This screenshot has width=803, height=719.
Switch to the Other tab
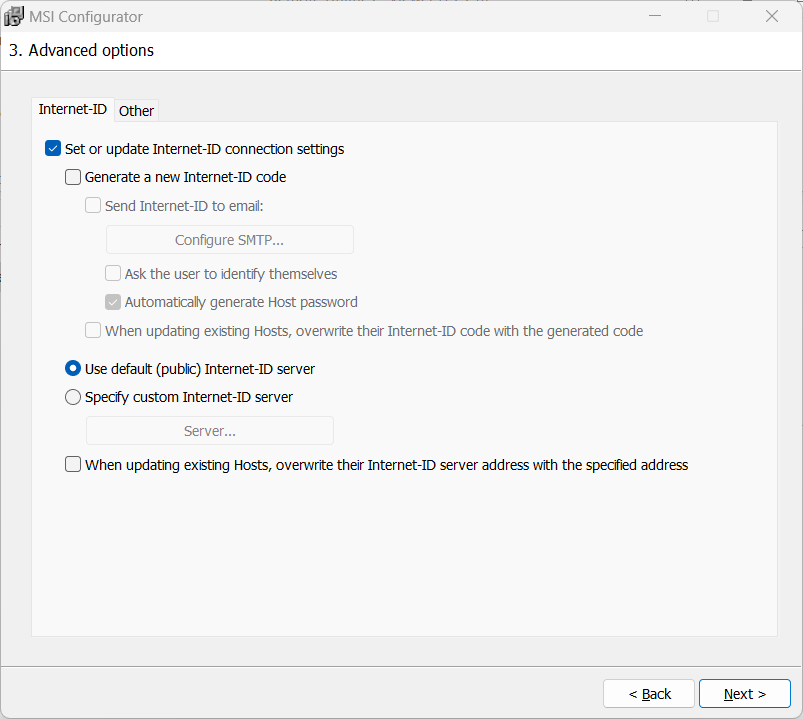(136, 111)
